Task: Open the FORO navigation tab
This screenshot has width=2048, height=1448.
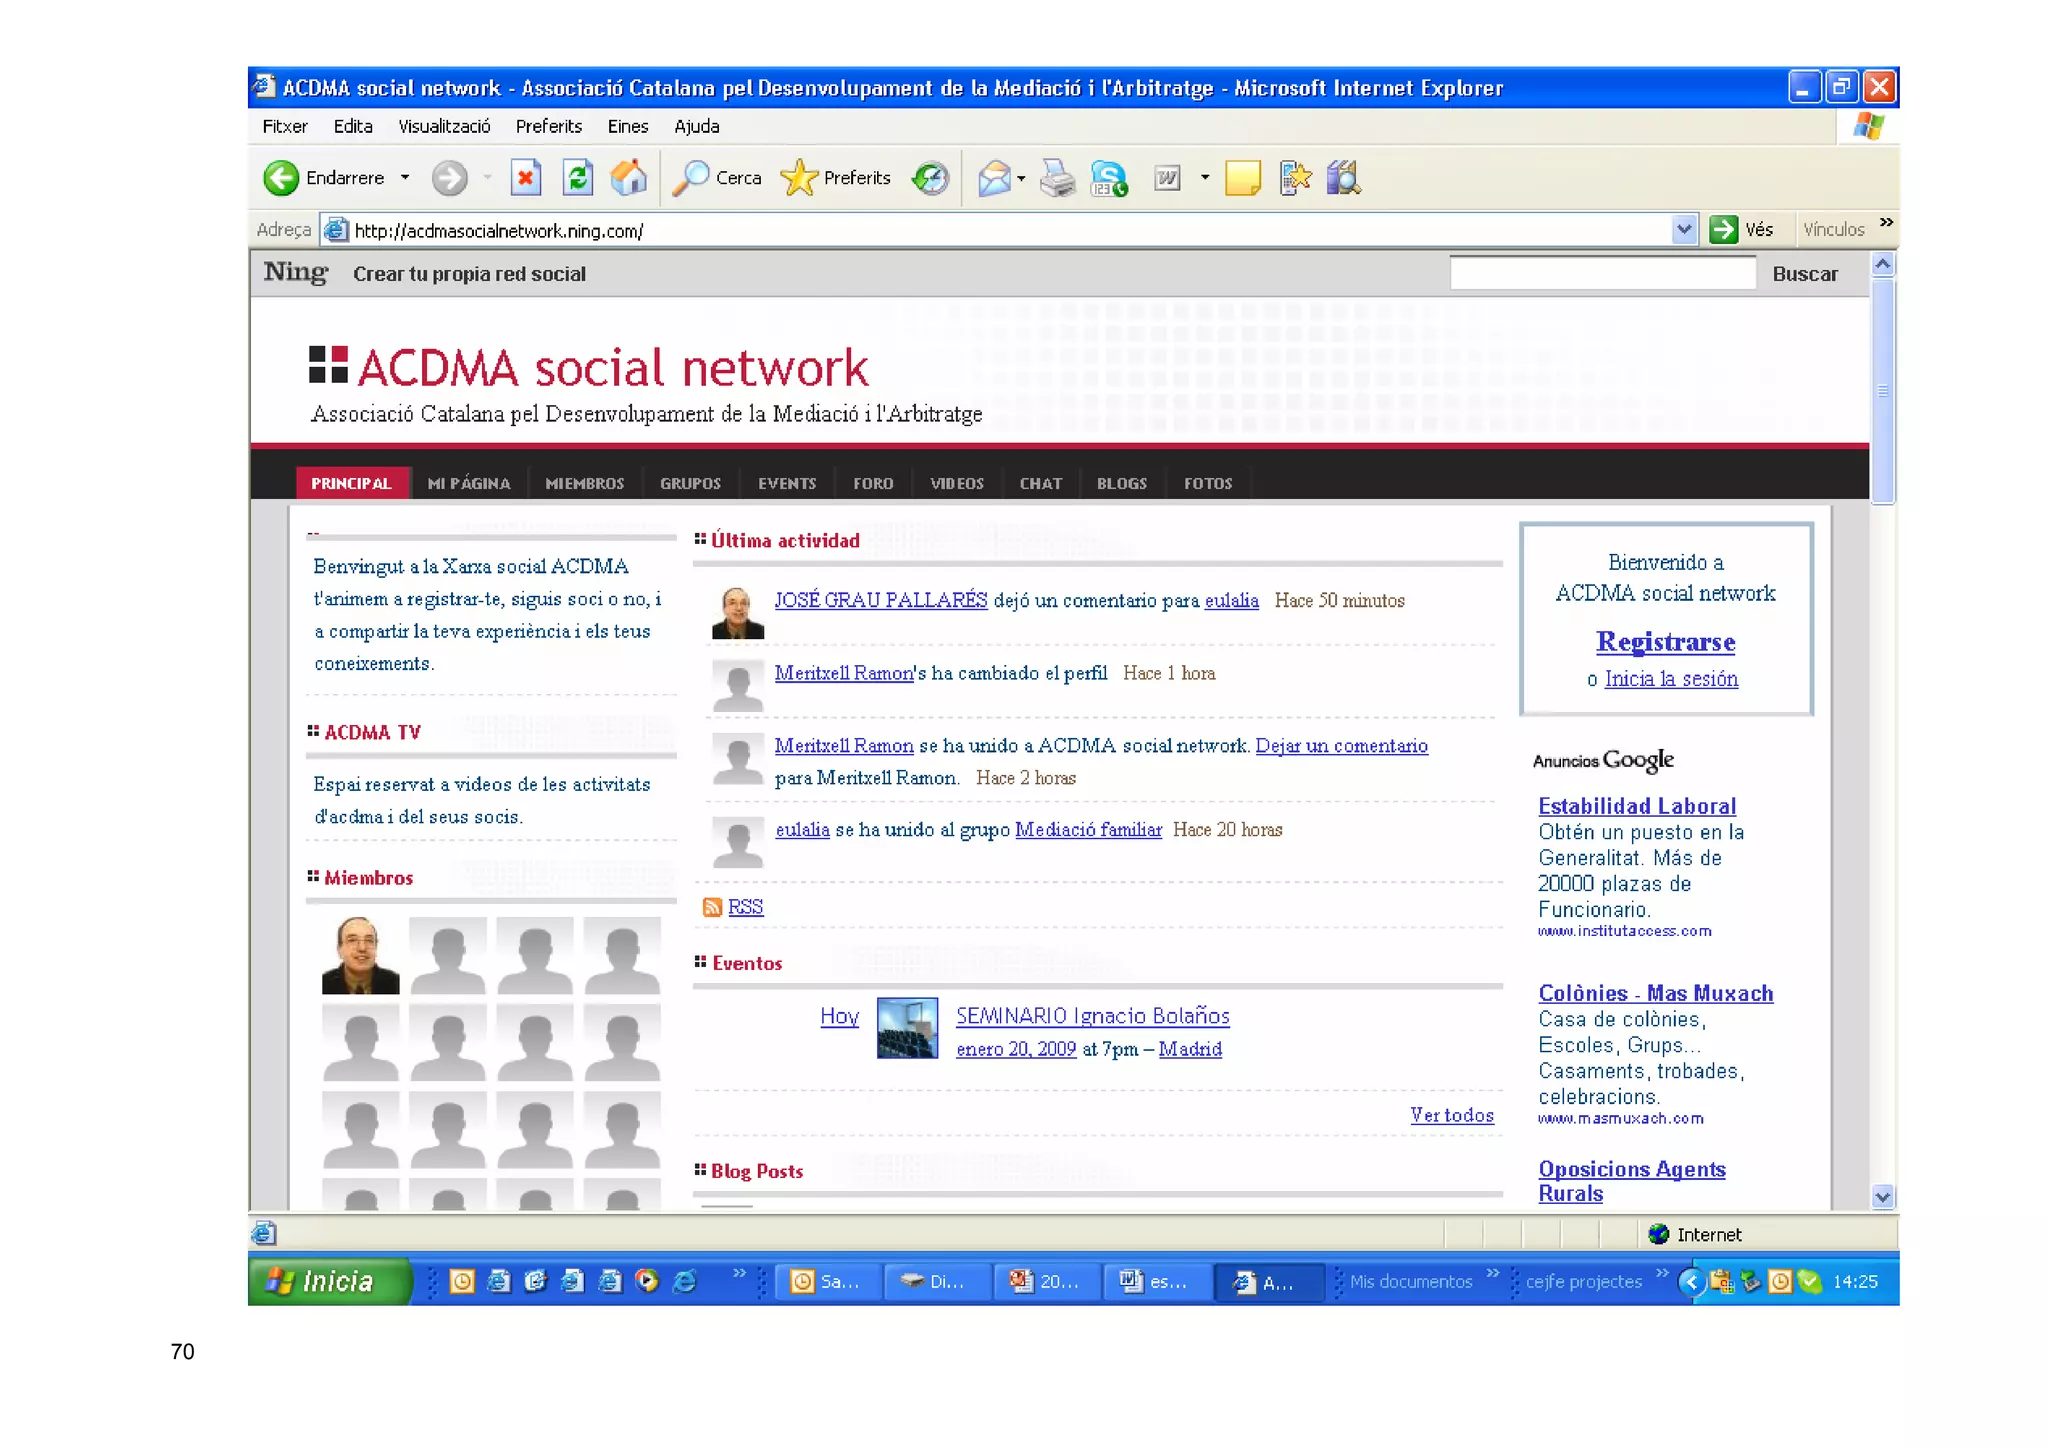Action: 872,483
